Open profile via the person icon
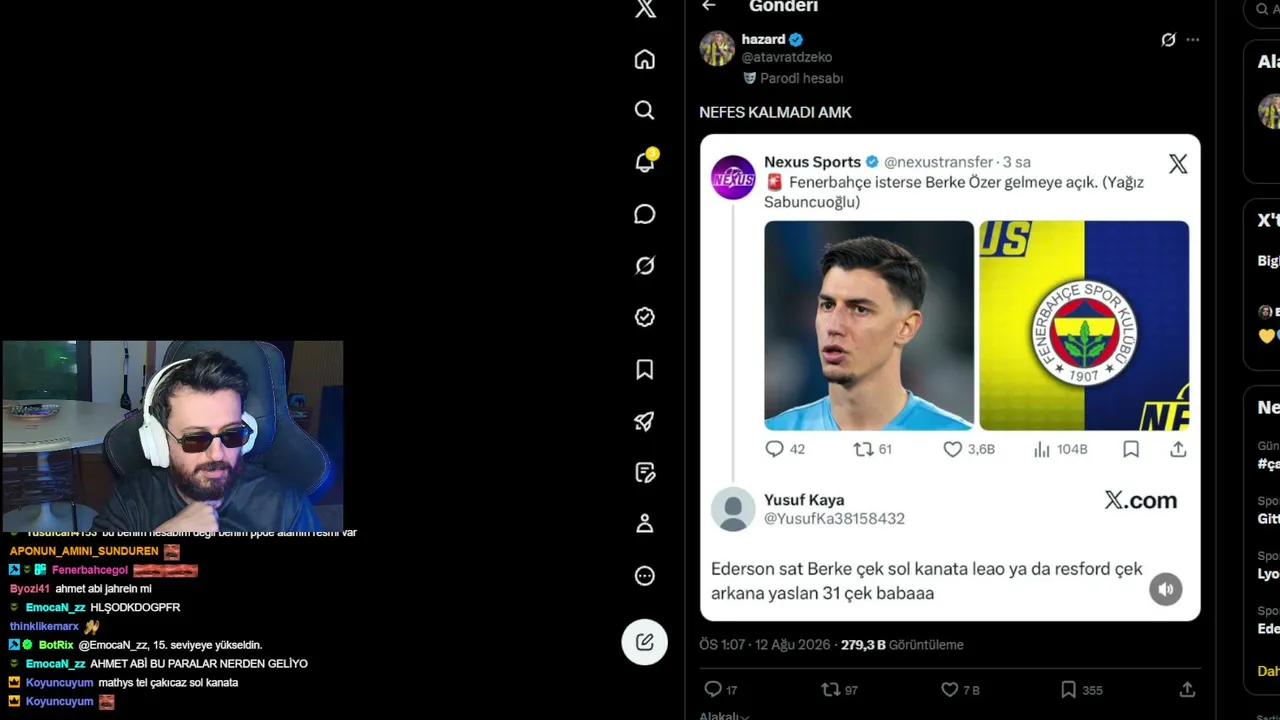Screen dimensions: 1280x720 645,523
